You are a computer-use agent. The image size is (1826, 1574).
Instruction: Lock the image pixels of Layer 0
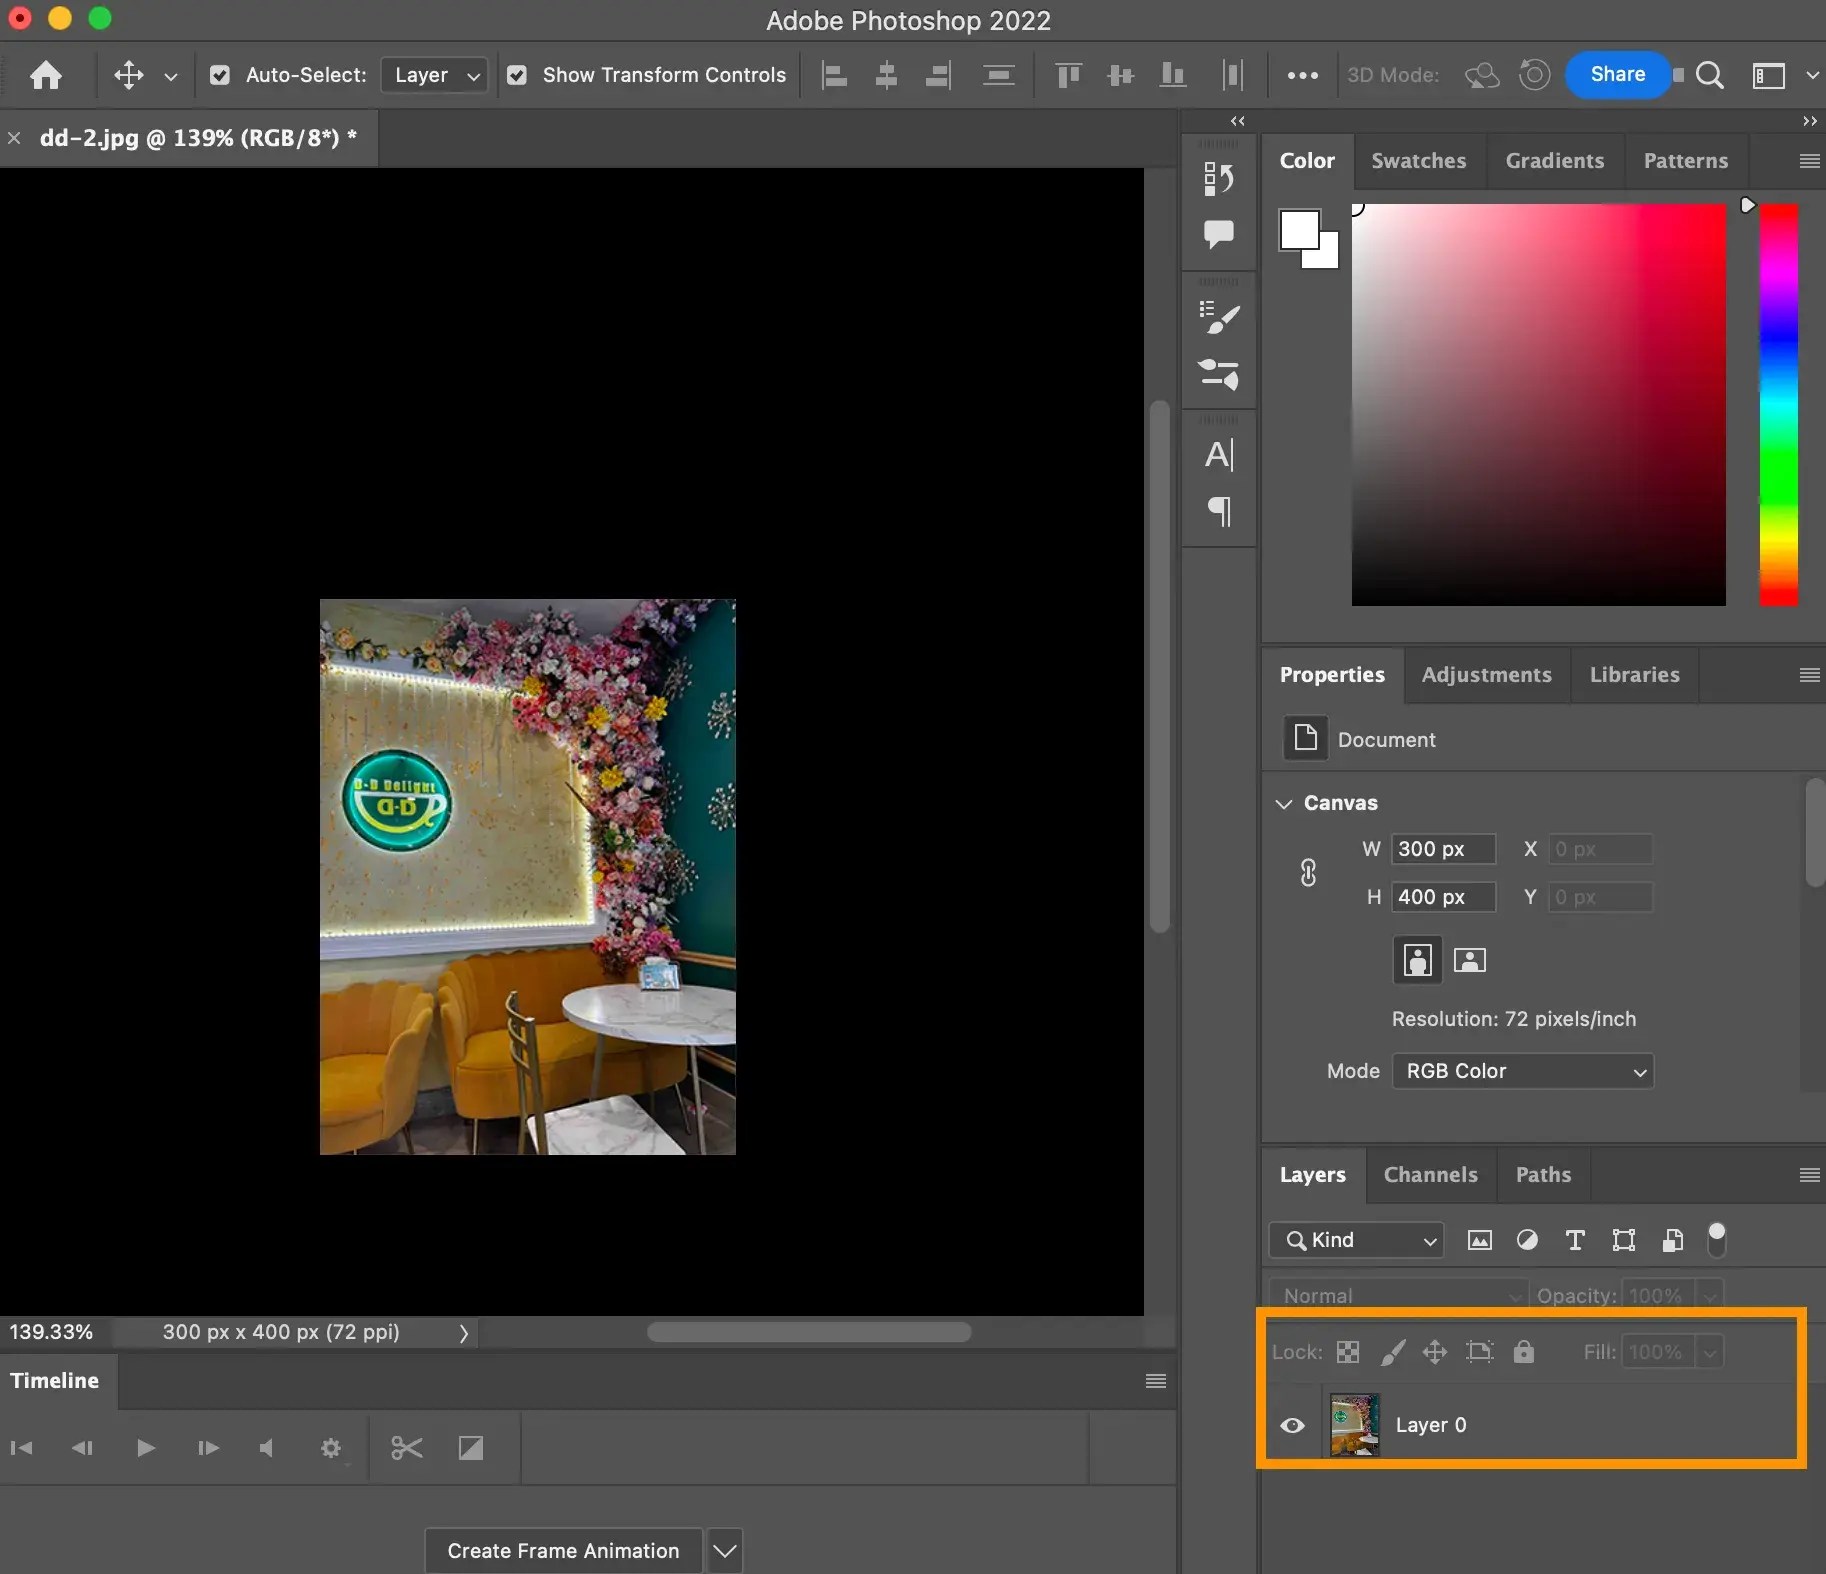pyautogui.click(x=1393, y=1351)
